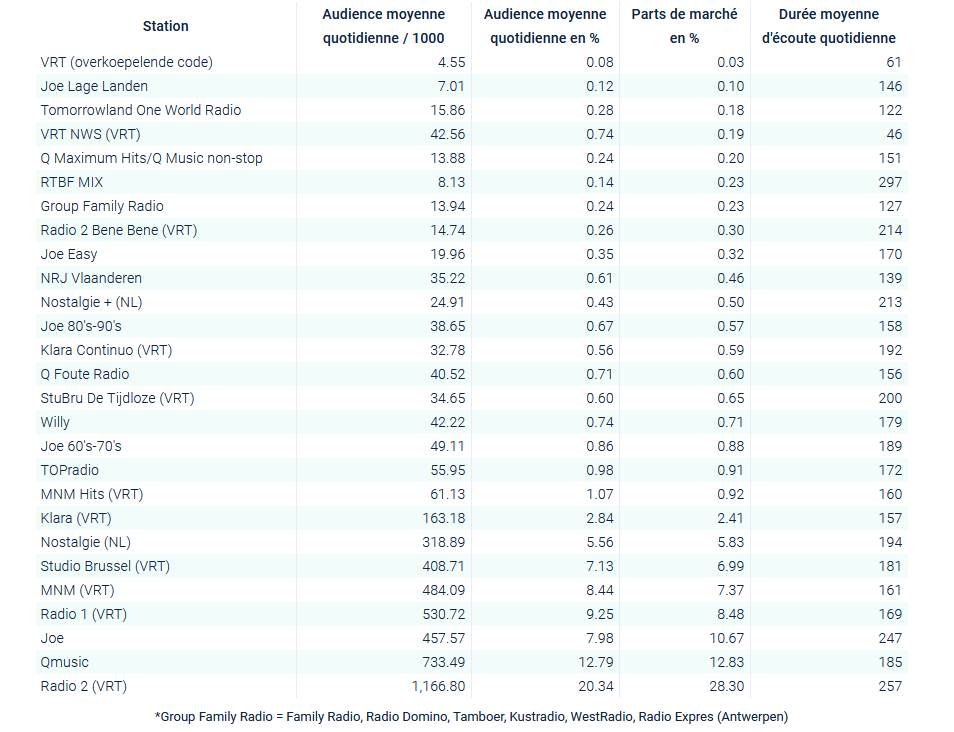The width and height of the screenshot is (954, 732).
Task: Click the Audience moyenne quotidienne / 1000 header
Action: (x=383, y=26)
